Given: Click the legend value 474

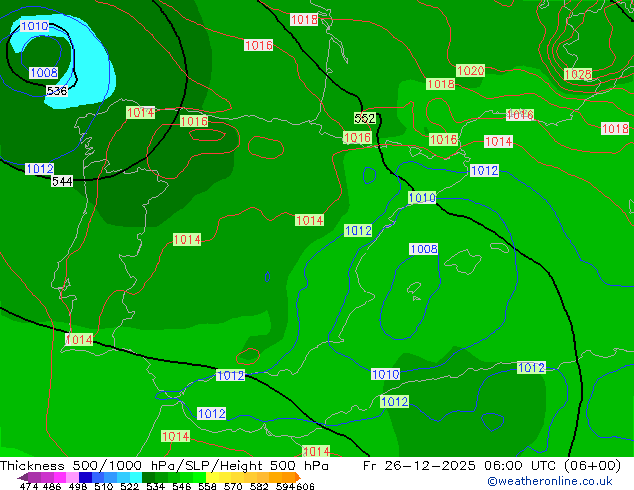Looking at the screenshot, I should (x=29, y=486).
